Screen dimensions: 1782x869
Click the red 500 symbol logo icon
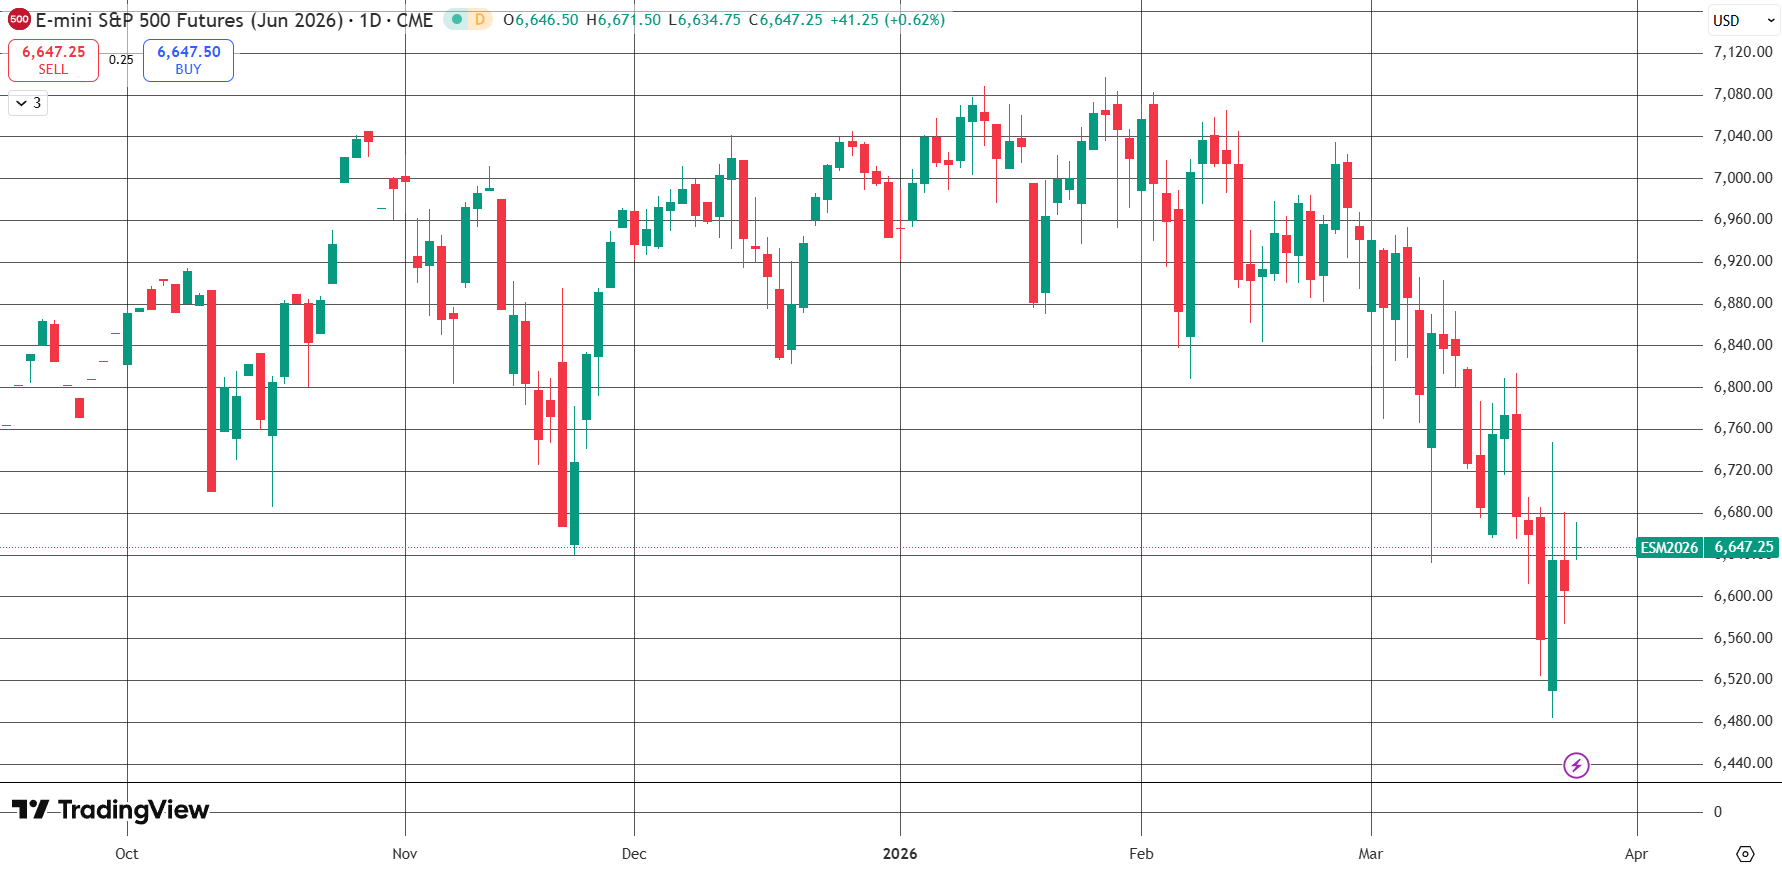coord(19,19)
